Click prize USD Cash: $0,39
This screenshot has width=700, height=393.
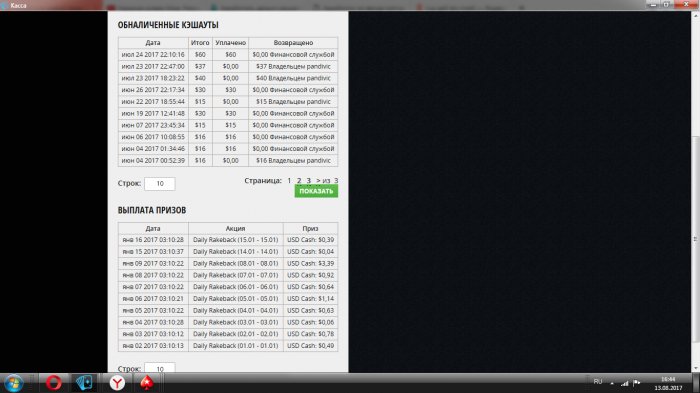[x=310, y=240]
